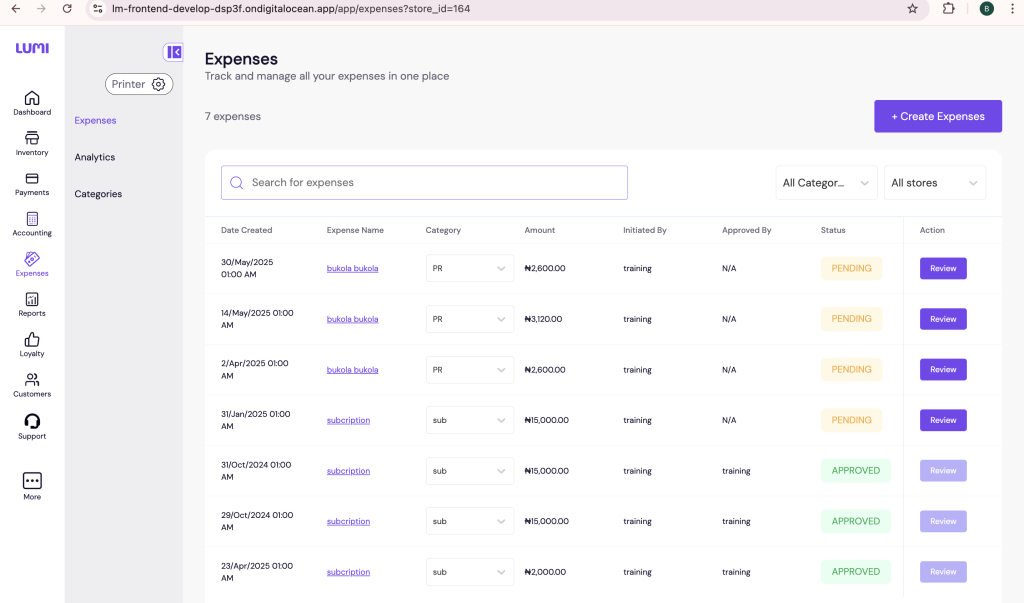Review the 14/May/2025 pending expense
The width and height of the screenshot is (1024, 603).
942,319
